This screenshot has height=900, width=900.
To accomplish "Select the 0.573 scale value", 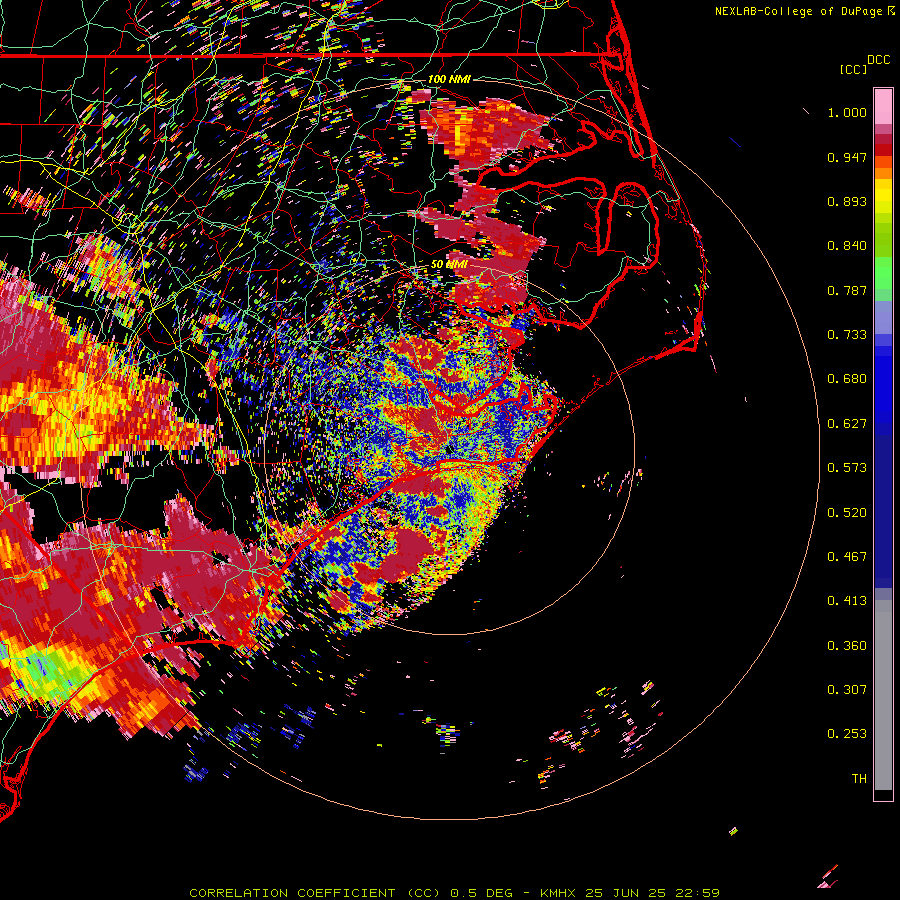I will (847, 468).
